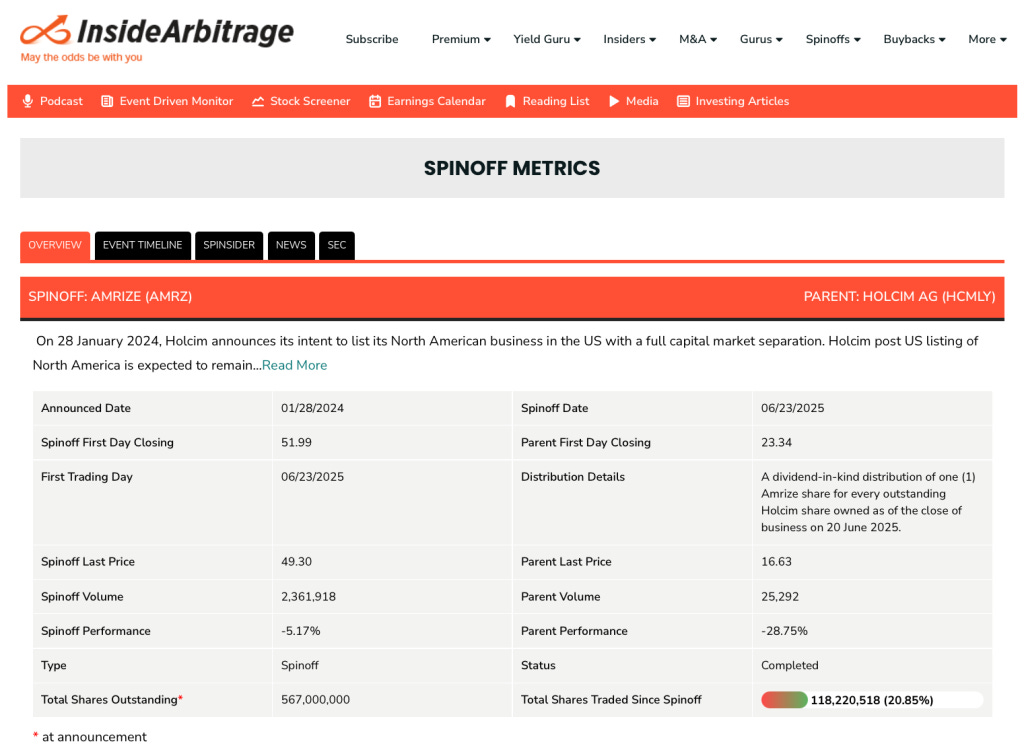Click the 118,220,518 (20.85%) traded value
Screen dimensions: 1024x748
tap(872, 700)
